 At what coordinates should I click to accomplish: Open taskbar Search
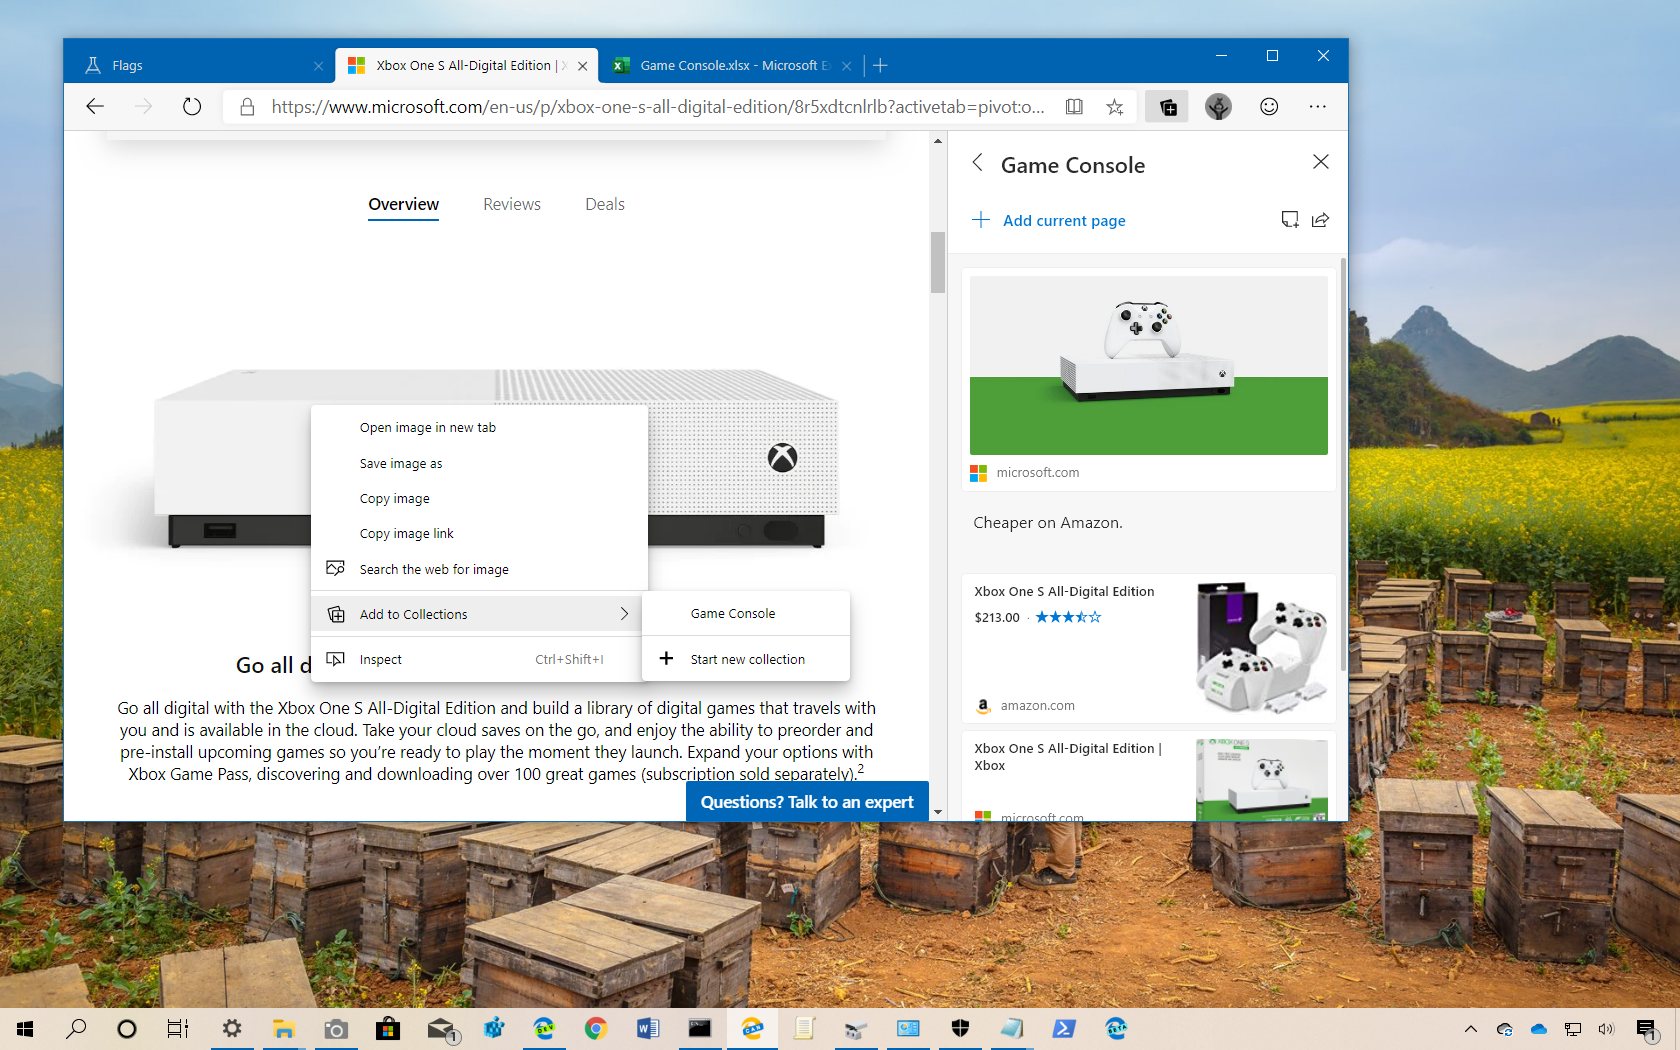click(x=76, y=1029)
